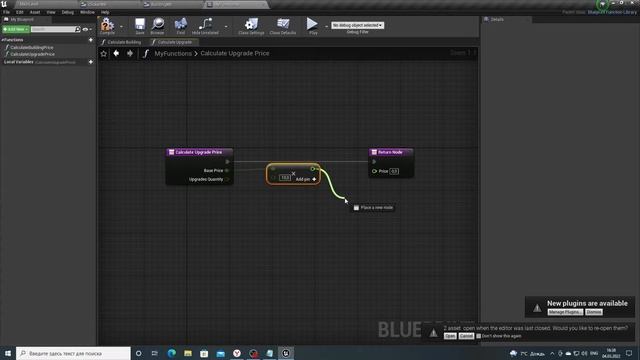Open the Play options dropdown arrow
Screen dimensions: 640x360
coord(326,26)
